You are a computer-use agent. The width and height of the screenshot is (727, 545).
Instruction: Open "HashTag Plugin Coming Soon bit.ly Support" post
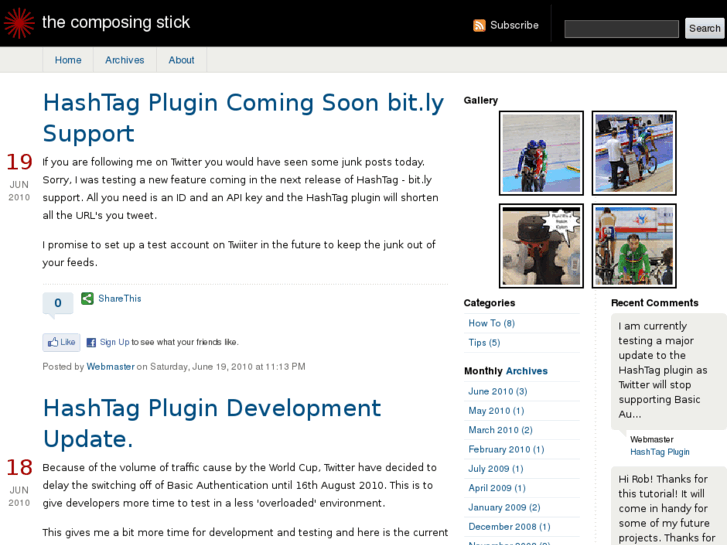[x=243, y=118]
